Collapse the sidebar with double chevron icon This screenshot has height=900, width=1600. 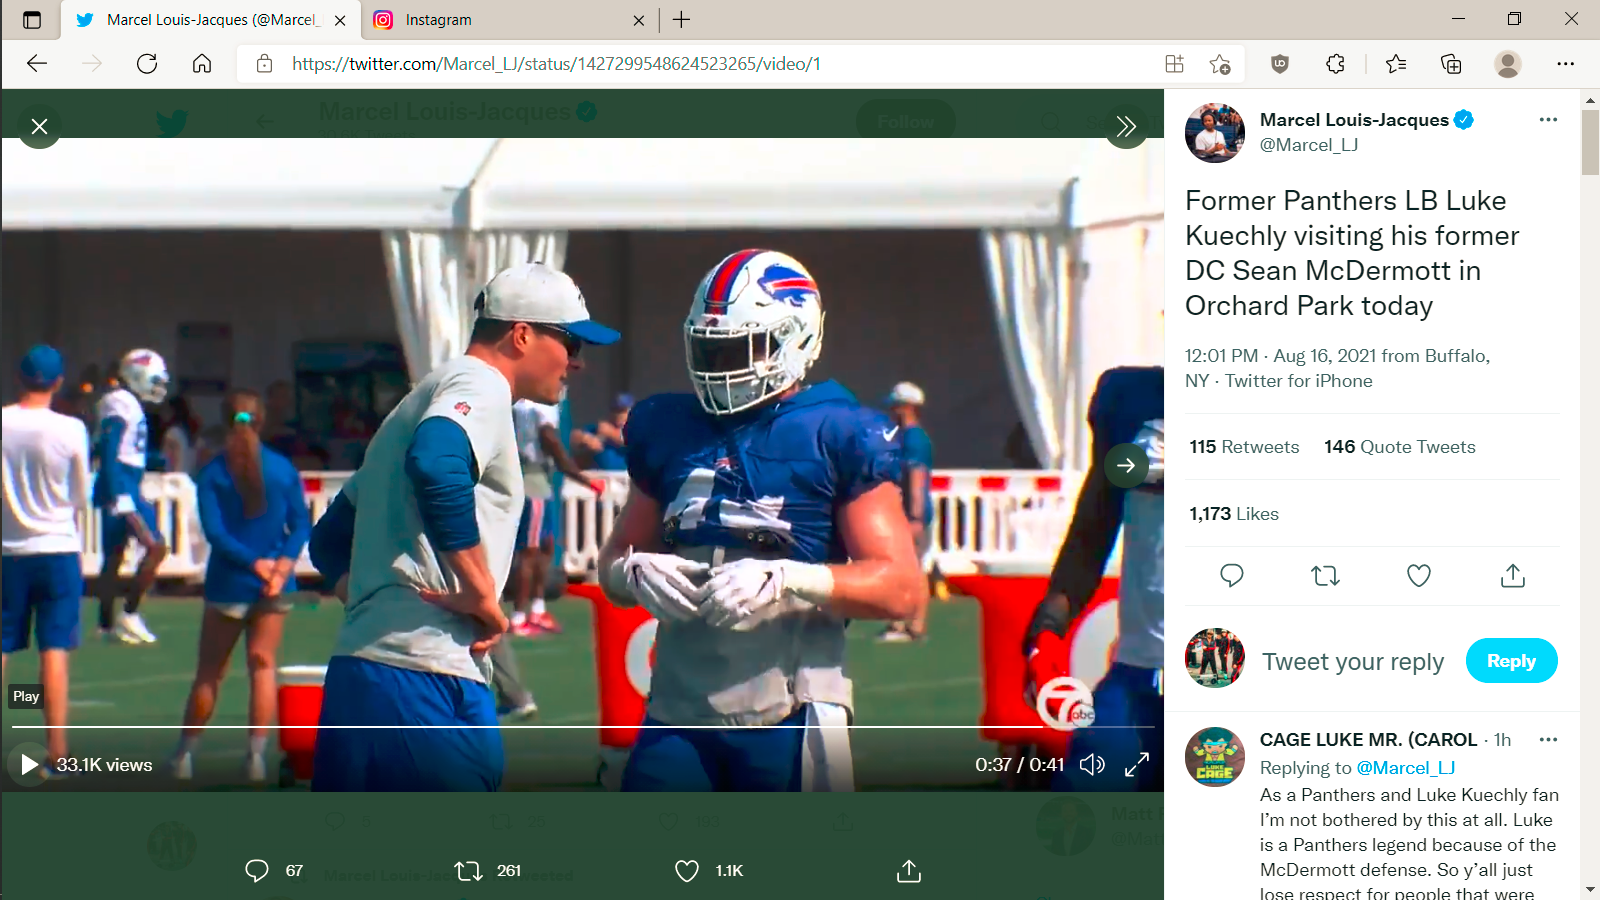[x=1126, y=127]
